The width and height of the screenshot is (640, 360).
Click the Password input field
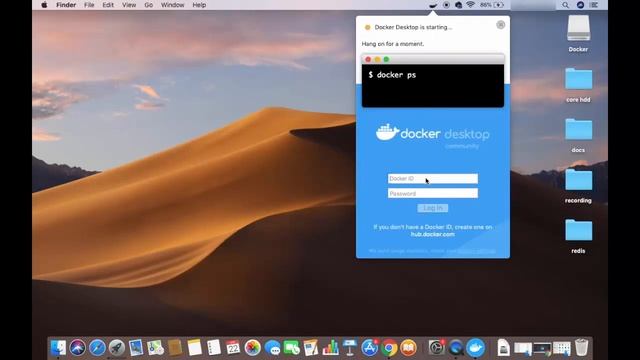[x=433, y=193]
